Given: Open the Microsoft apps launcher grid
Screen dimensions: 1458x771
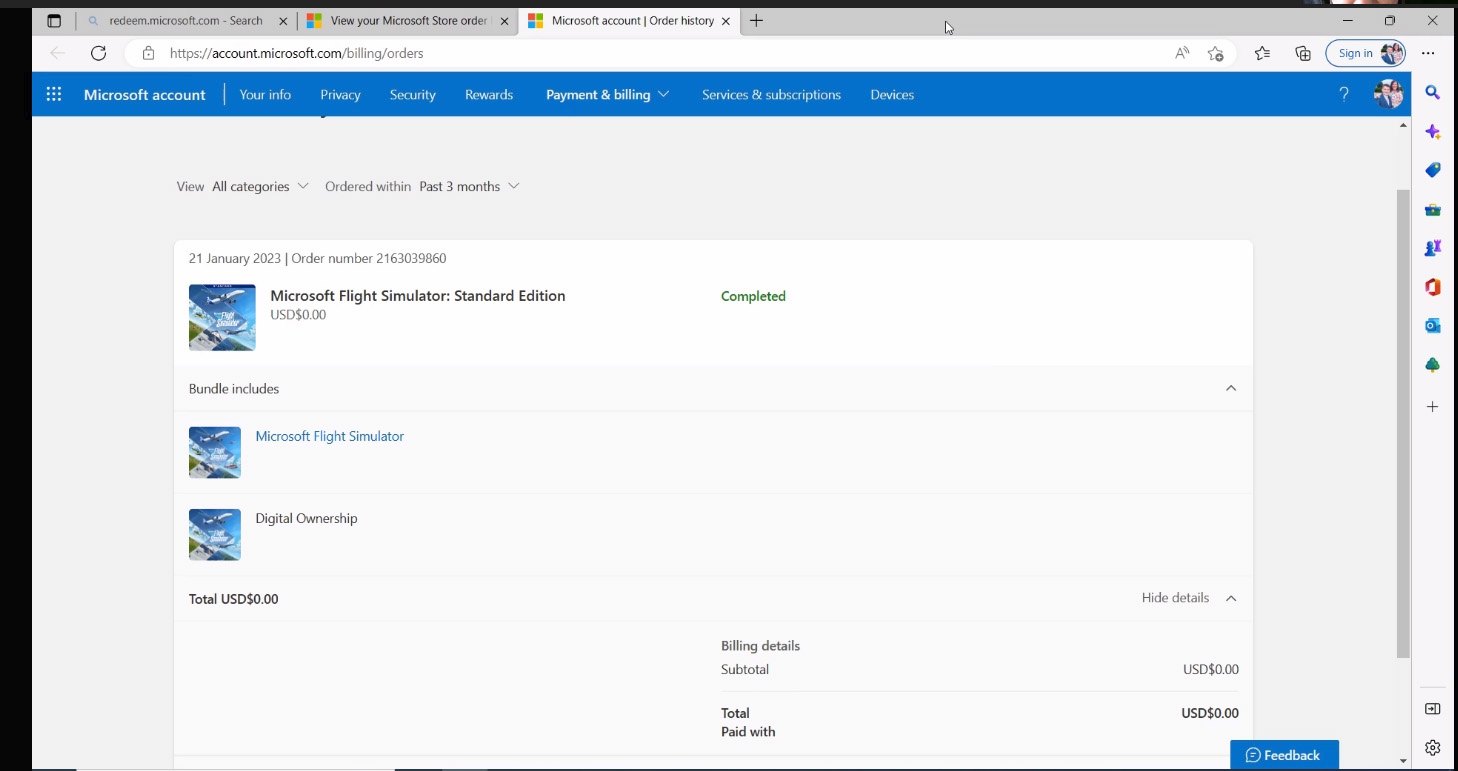Looking at the screenshot, I should (x=54, y=94).
